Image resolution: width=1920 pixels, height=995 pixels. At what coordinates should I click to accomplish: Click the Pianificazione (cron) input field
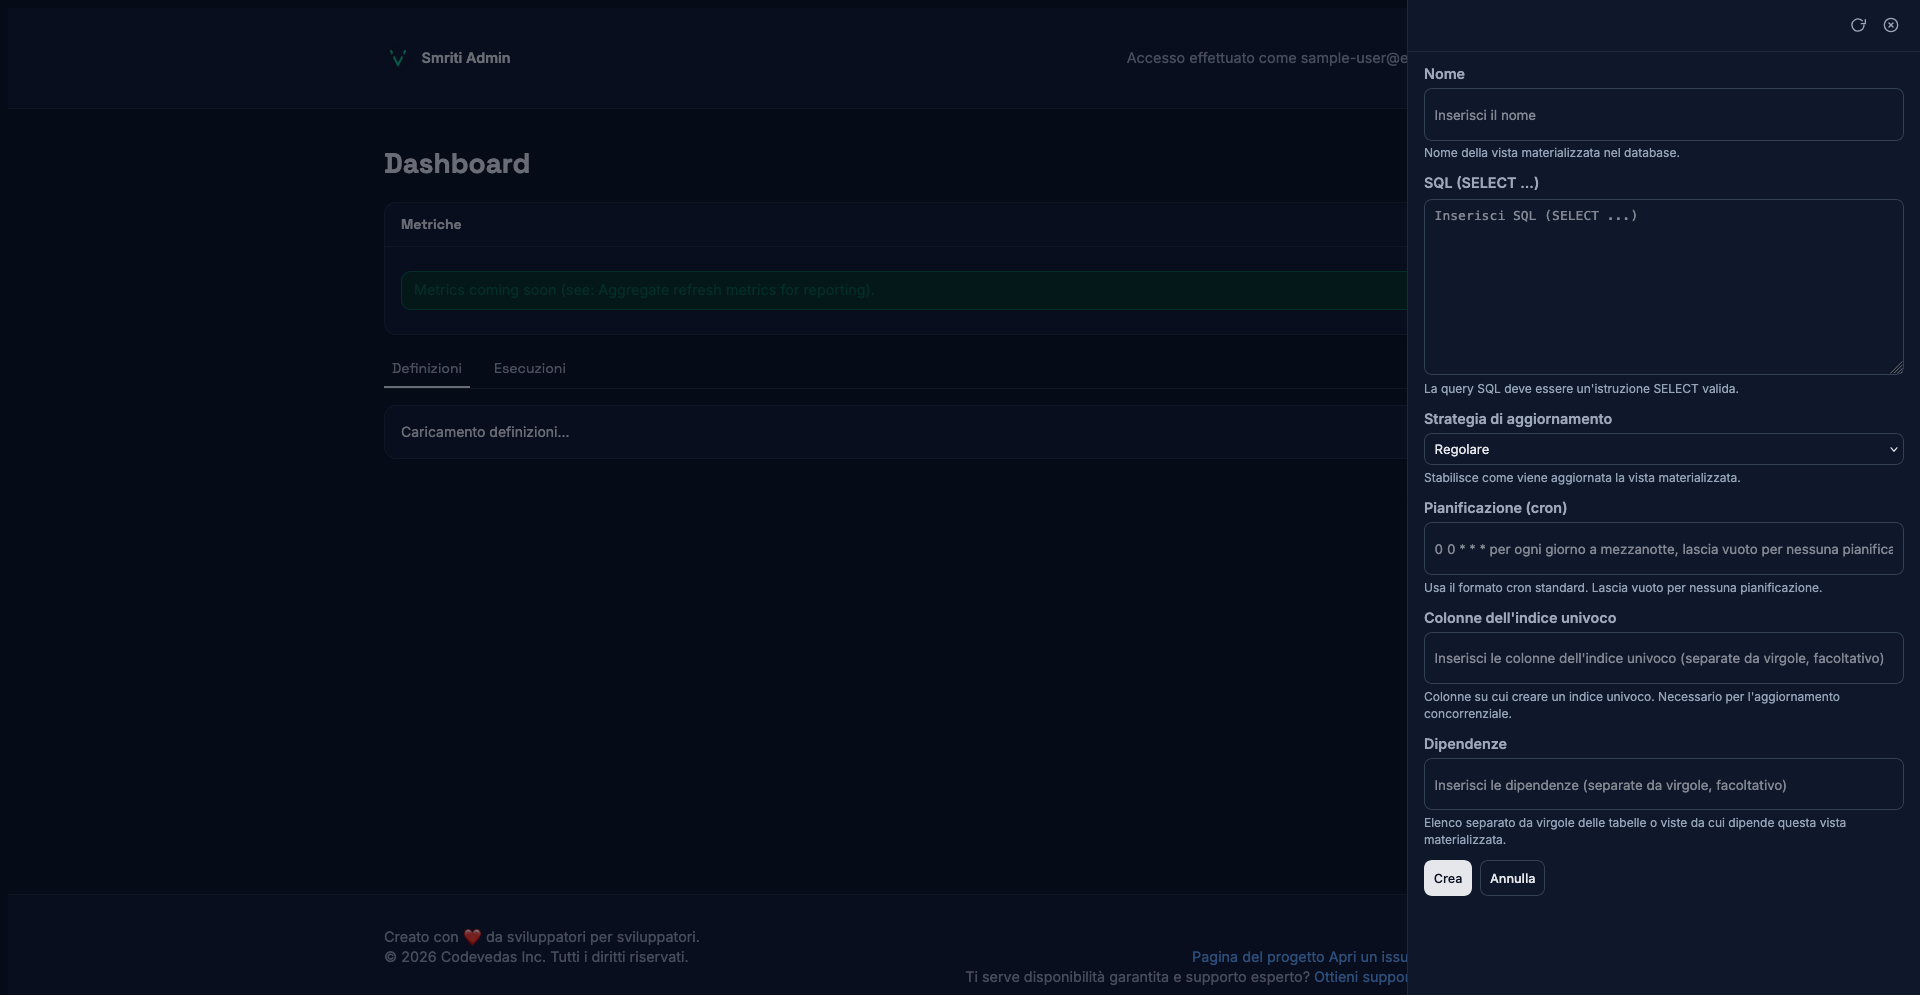[1663, 549]
